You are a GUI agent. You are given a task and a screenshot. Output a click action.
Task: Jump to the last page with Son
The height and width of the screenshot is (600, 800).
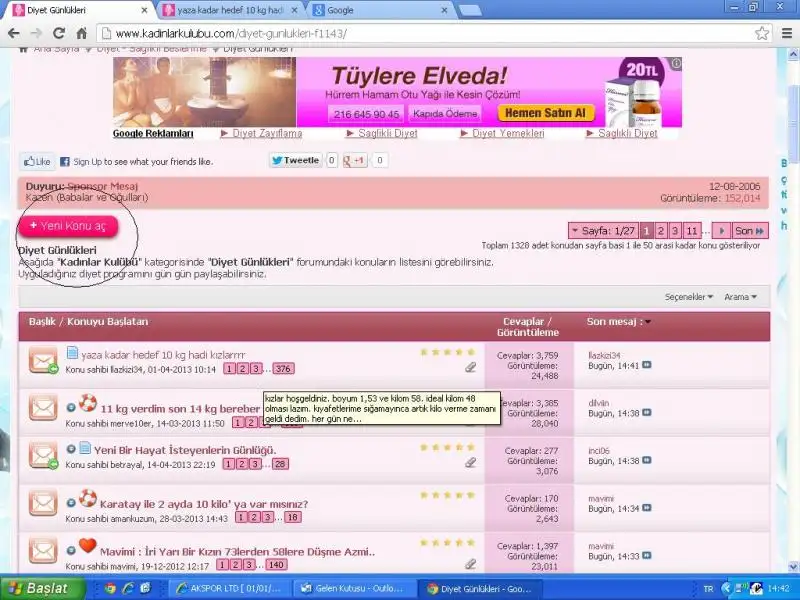tap(749, 231)
